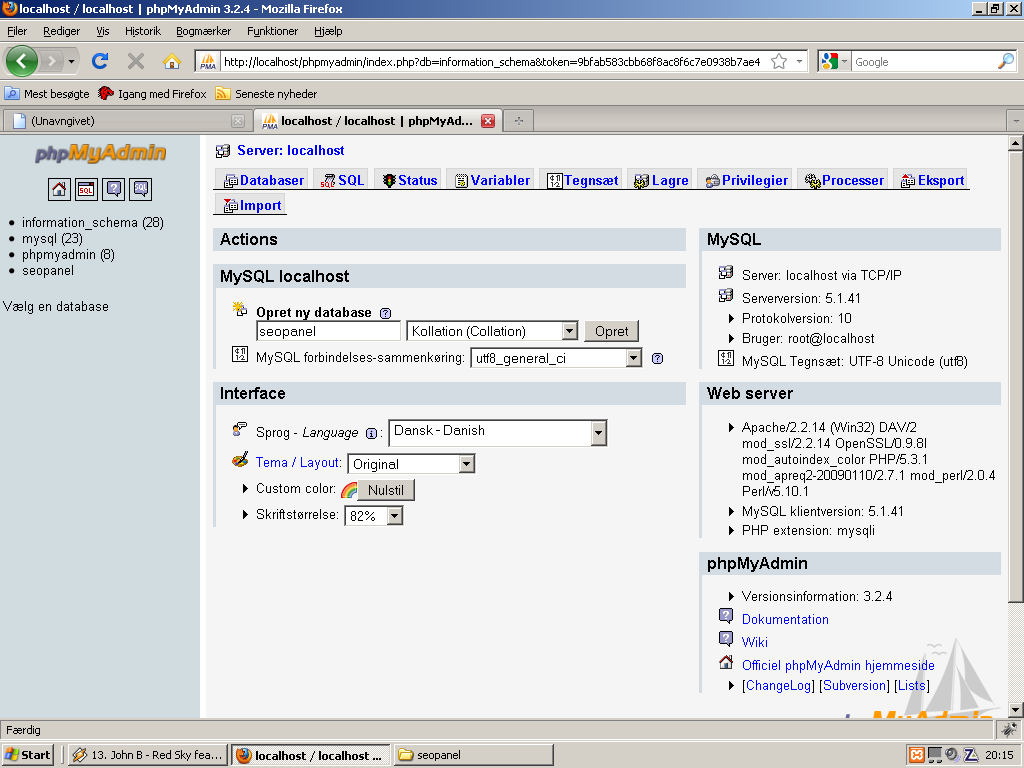This screenshot has width=1024, height=768.
Task: Switch to the (Unavngivet) tab
Action: pos(127,121)
